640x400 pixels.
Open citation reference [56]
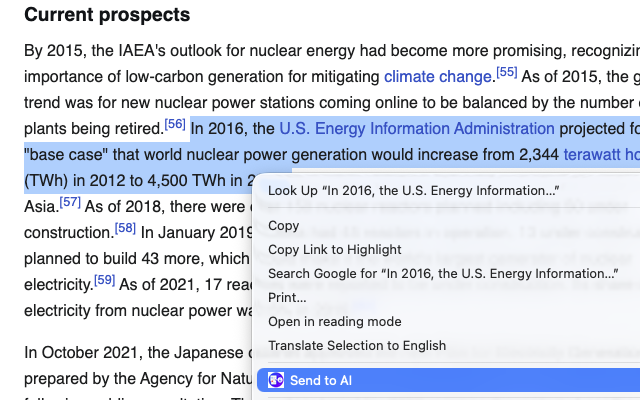(x=175, y=124)
